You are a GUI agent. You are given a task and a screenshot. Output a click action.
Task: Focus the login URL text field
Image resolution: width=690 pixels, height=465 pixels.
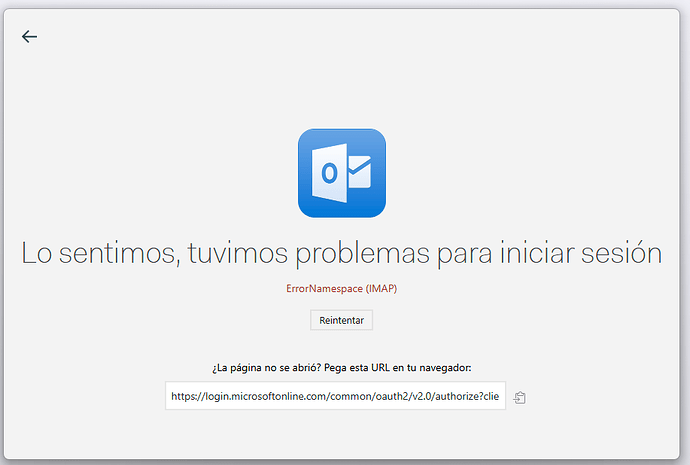pos(335,396)
